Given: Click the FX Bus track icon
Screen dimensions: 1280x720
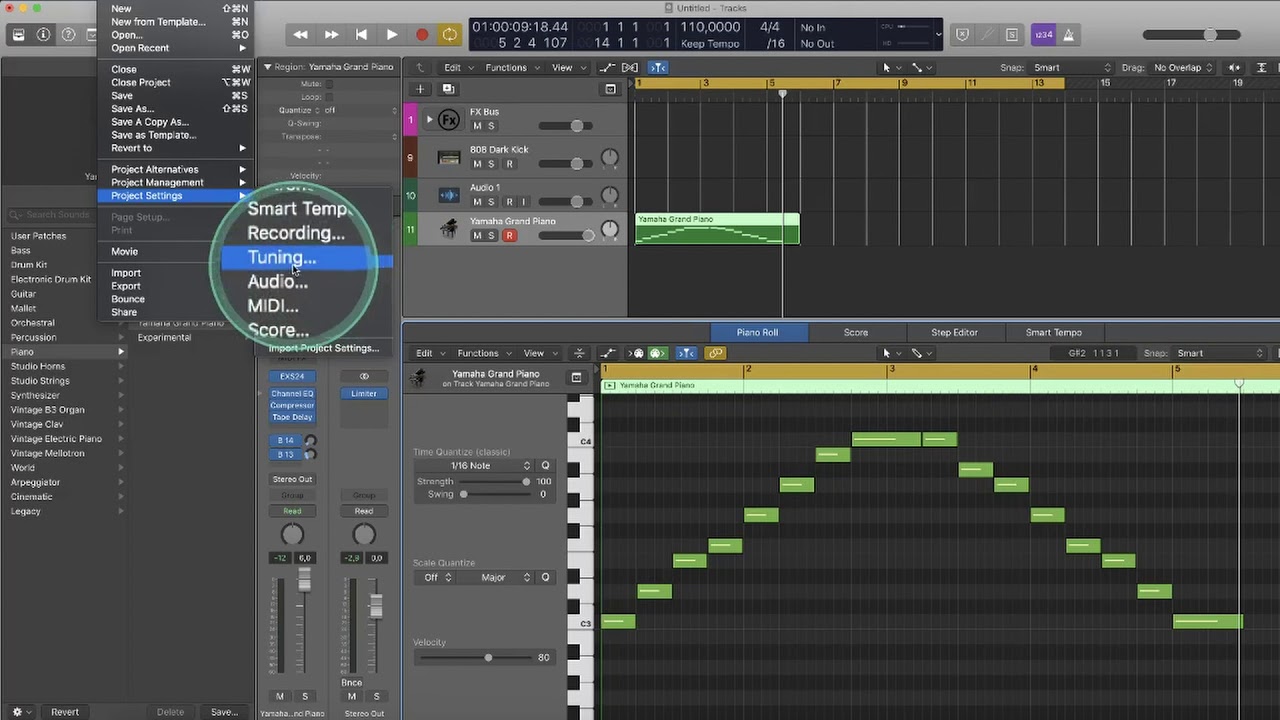Looking at the screenshot, I should tap(449, 120).
